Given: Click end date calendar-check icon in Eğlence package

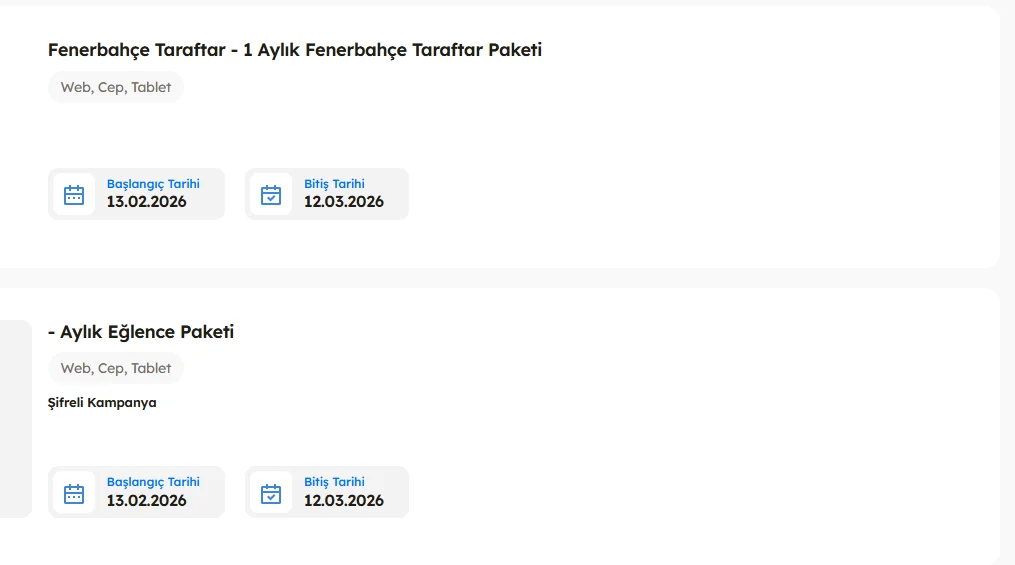Looking at the screenshot, I should pyautogui.click(x=271, y=493).
